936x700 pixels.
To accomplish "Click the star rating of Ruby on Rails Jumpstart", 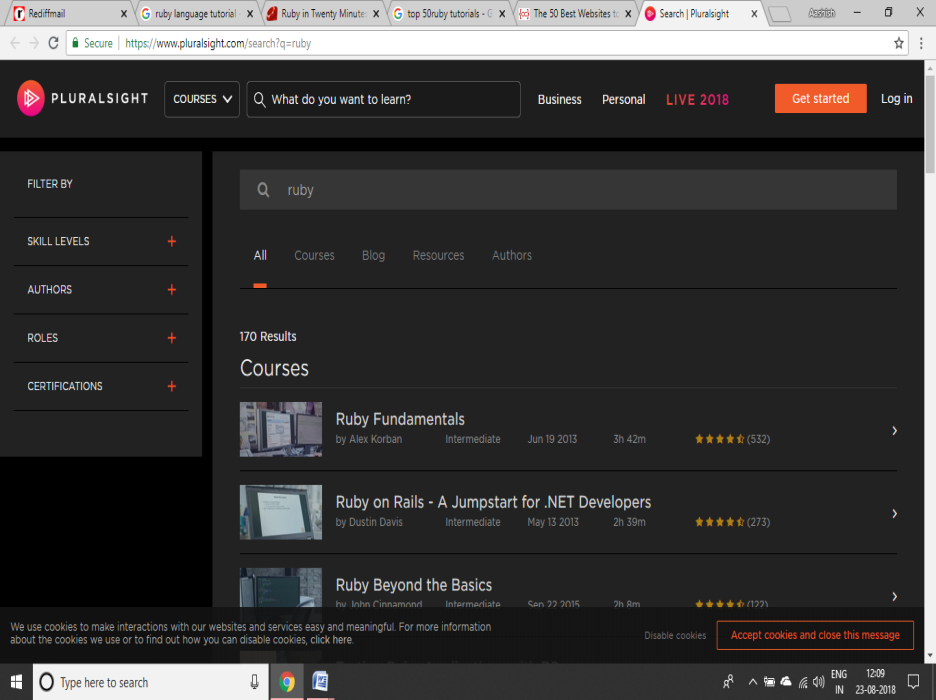I will [x=719, y=522].
